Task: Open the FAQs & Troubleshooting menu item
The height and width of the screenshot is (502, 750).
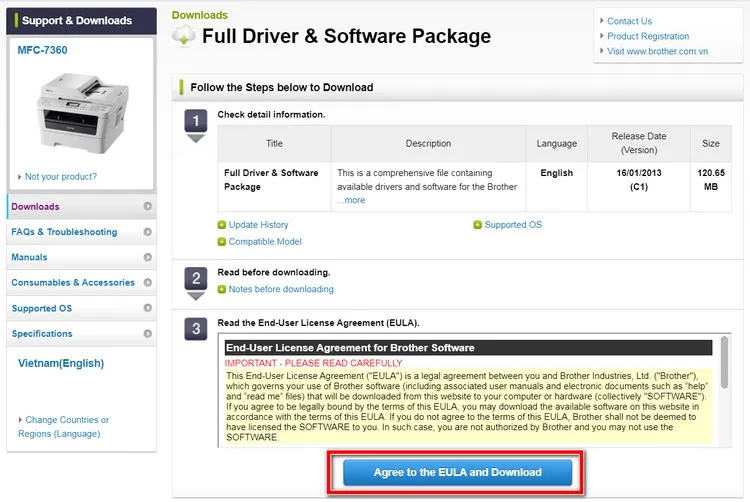Action: [64, 232]
